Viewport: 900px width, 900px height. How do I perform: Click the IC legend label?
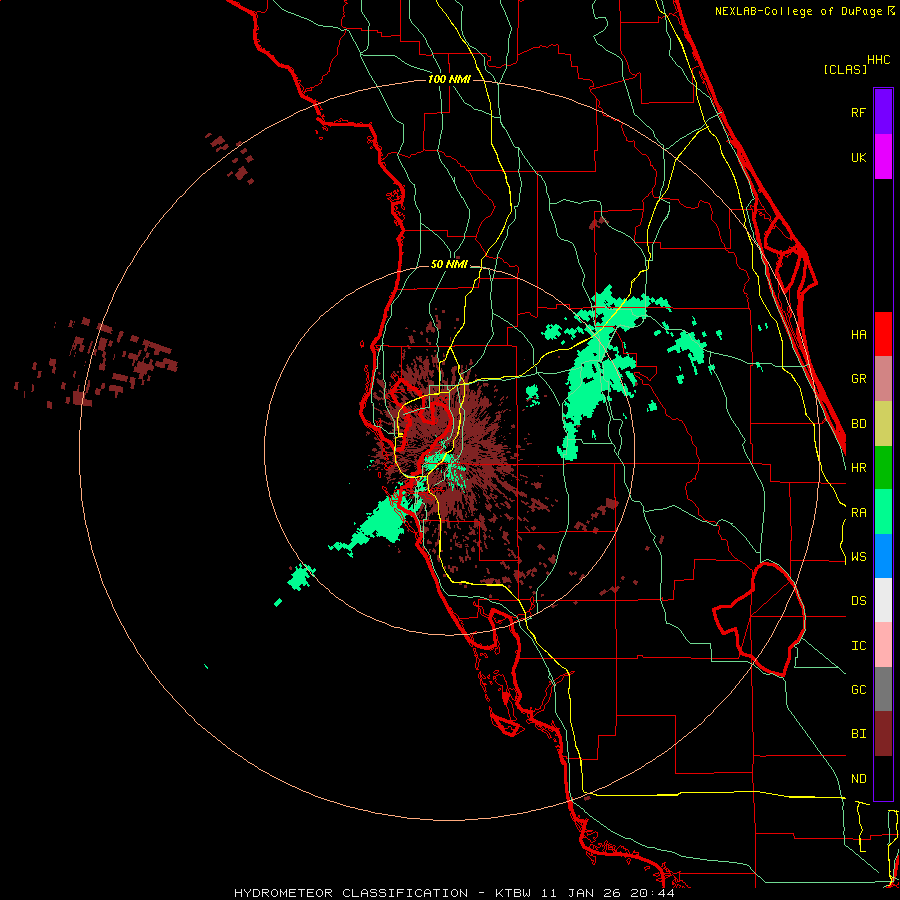click(x=858, y=646)
